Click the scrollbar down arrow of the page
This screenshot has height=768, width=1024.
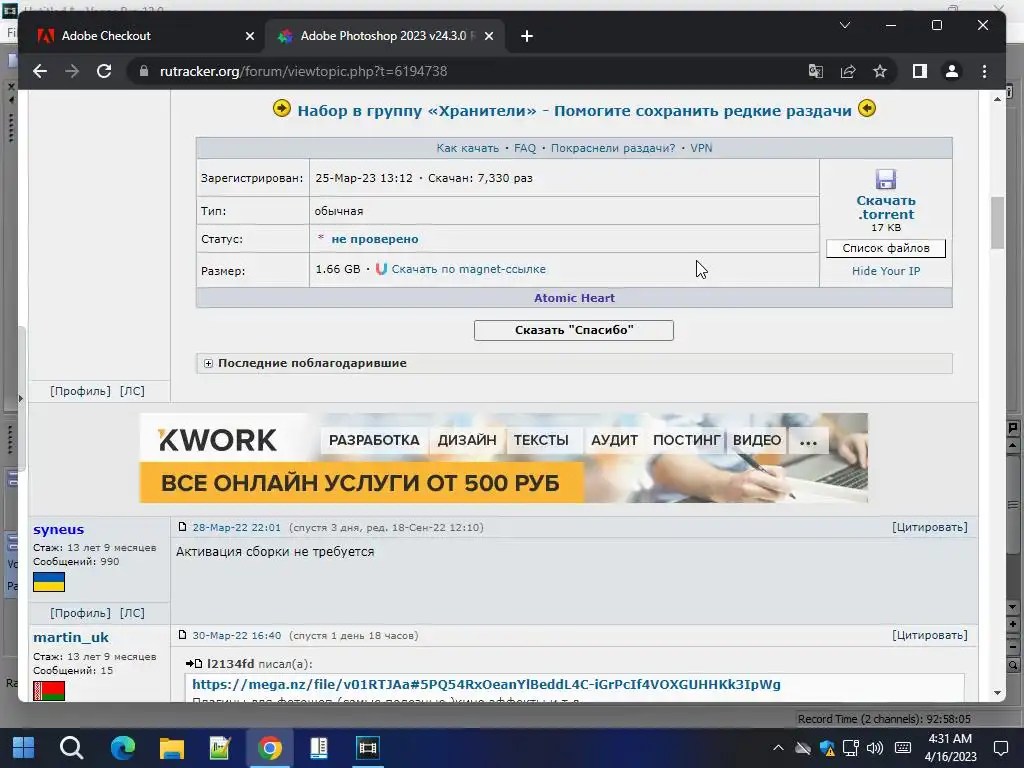(x=997, y=693)
